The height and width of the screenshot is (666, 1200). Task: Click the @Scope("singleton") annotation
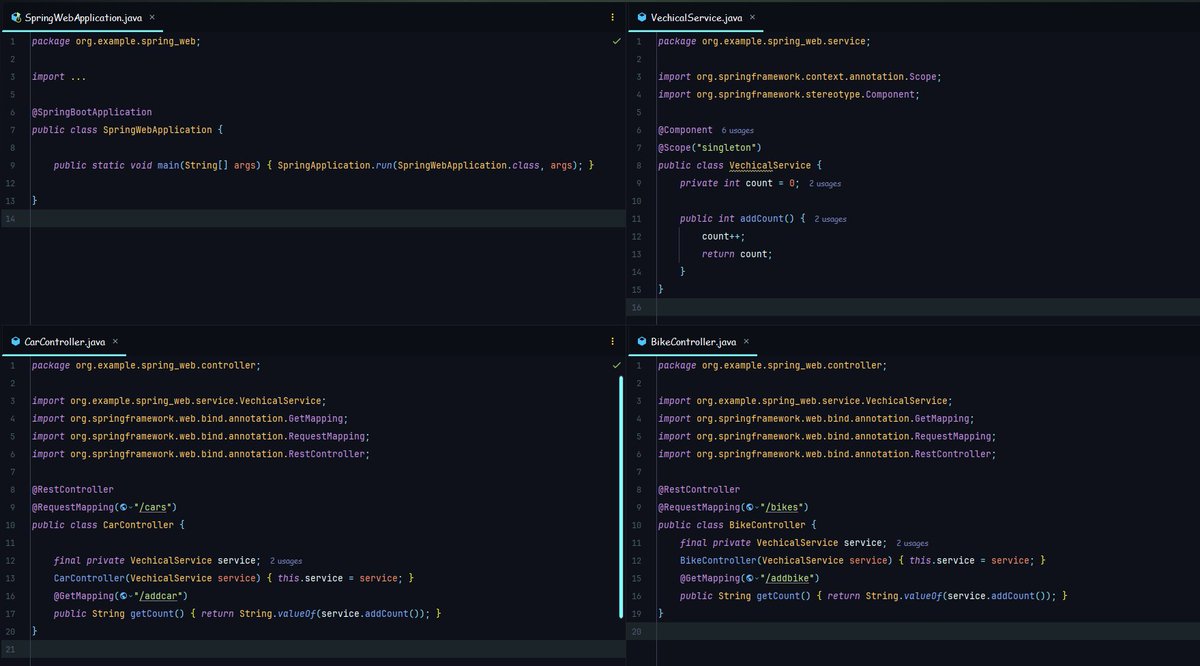tap(710, 147)
